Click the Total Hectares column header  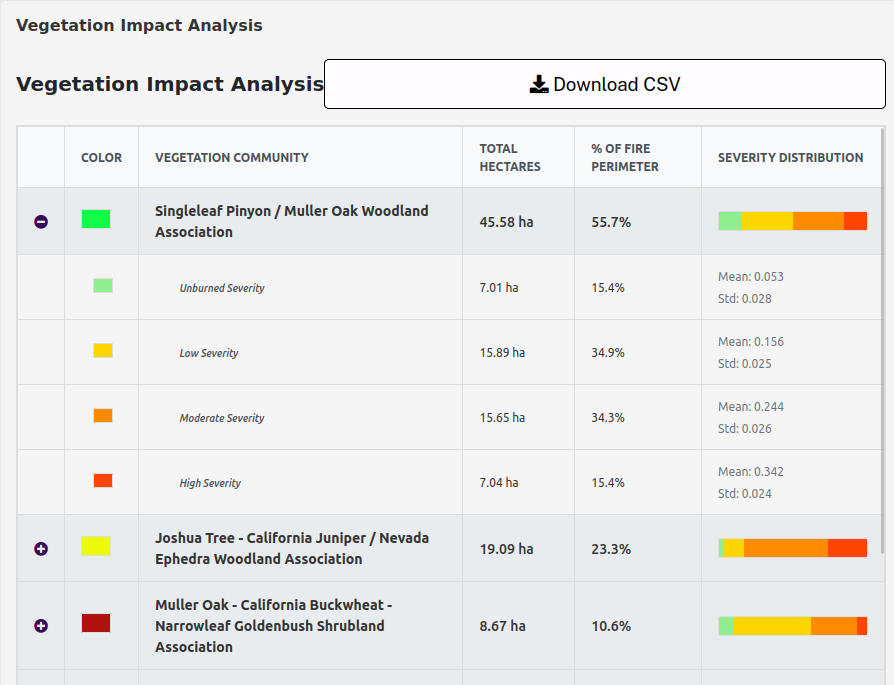click(x=510, y=158)
